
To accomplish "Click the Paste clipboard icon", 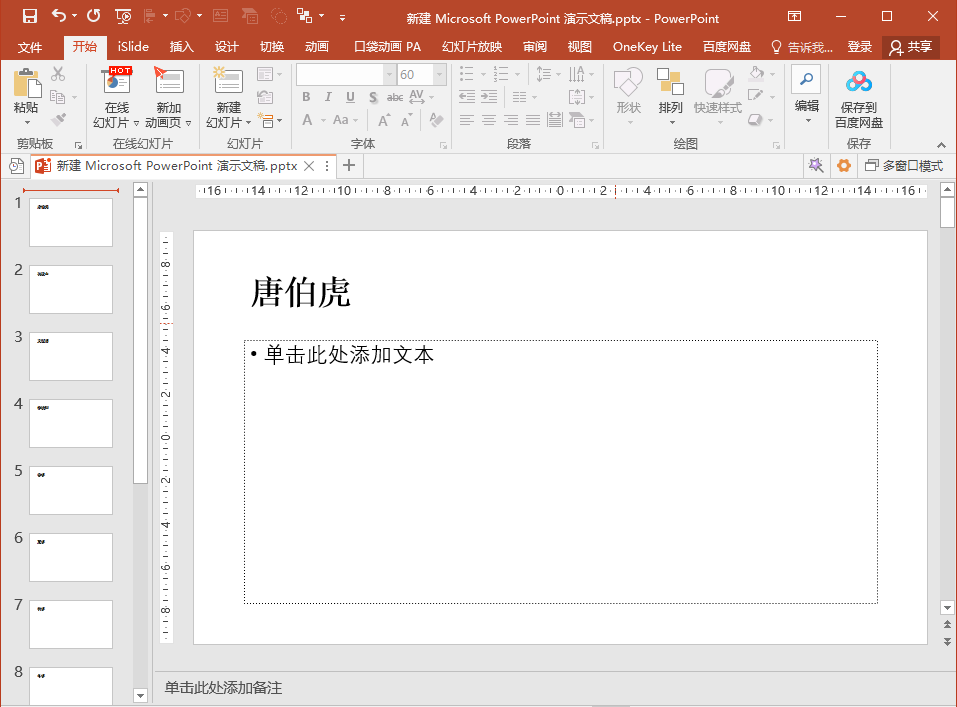I will point(27,85).
